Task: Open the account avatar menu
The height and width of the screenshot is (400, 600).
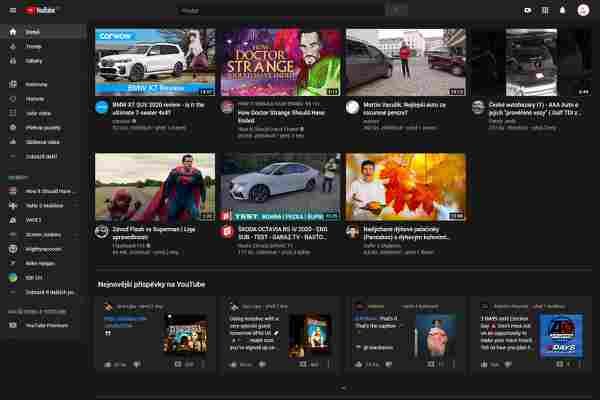Action: point(583,10)
